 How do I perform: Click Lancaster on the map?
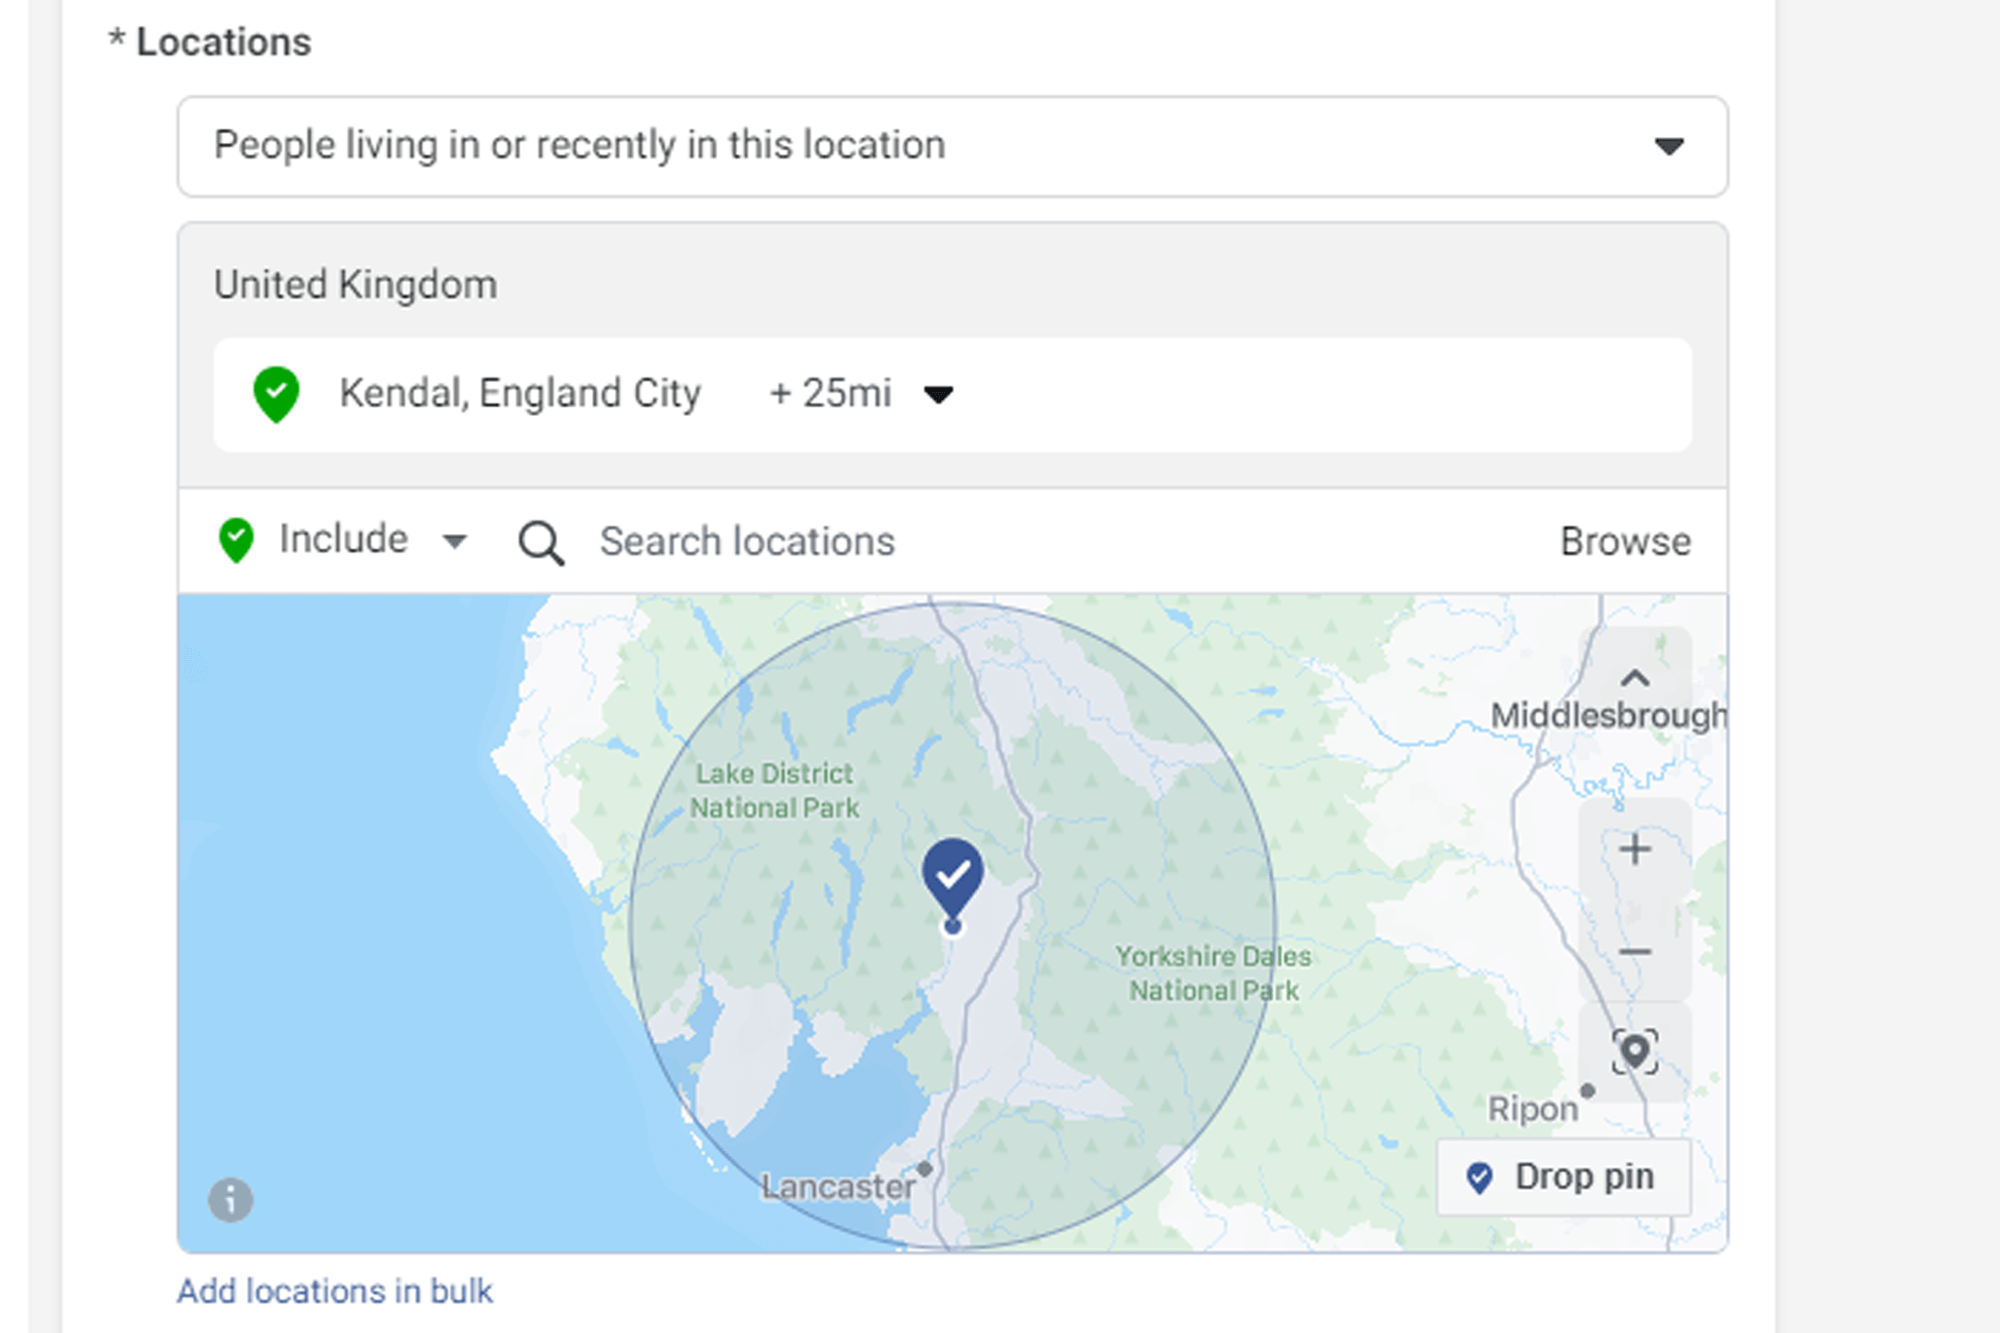click(840, 1186)
